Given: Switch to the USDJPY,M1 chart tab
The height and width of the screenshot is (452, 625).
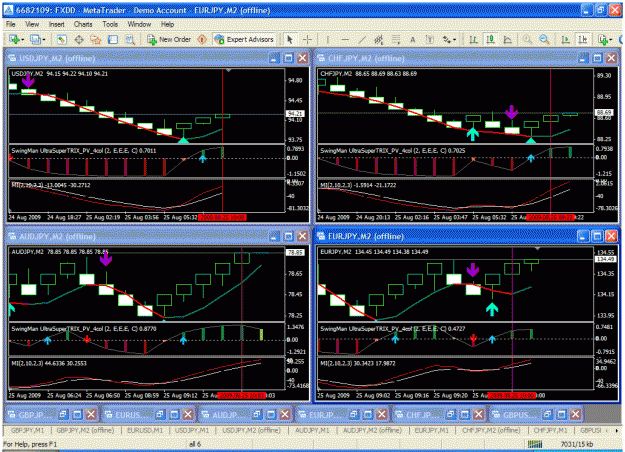Looking at the screenshot, I should pyautogui.click(x=192, y=430).
